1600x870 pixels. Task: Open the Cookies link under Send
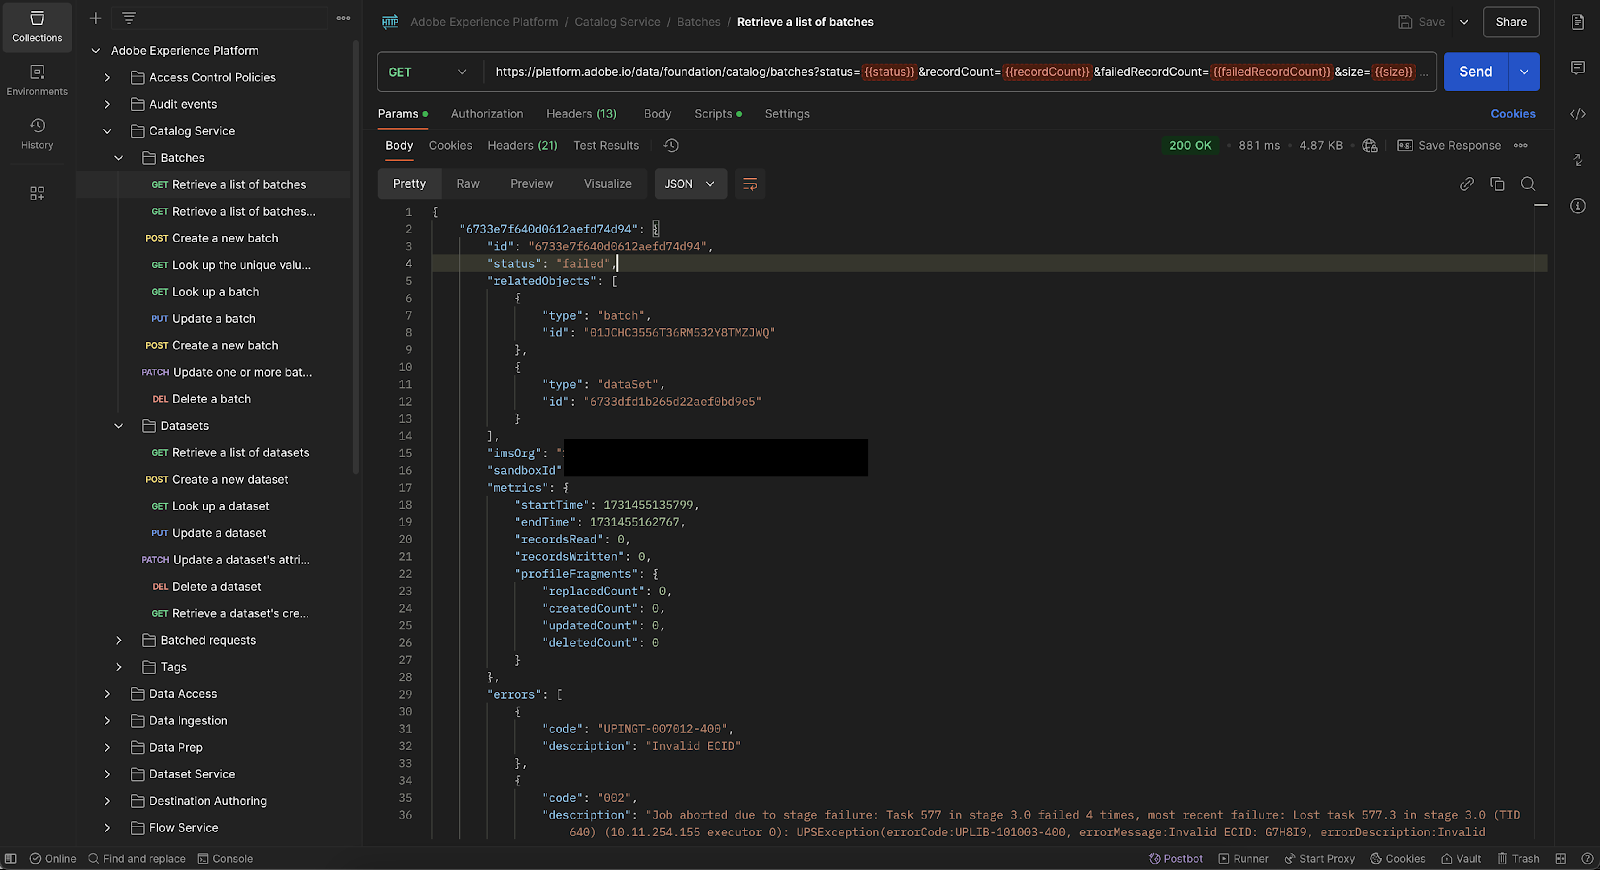pos(1513,114)
